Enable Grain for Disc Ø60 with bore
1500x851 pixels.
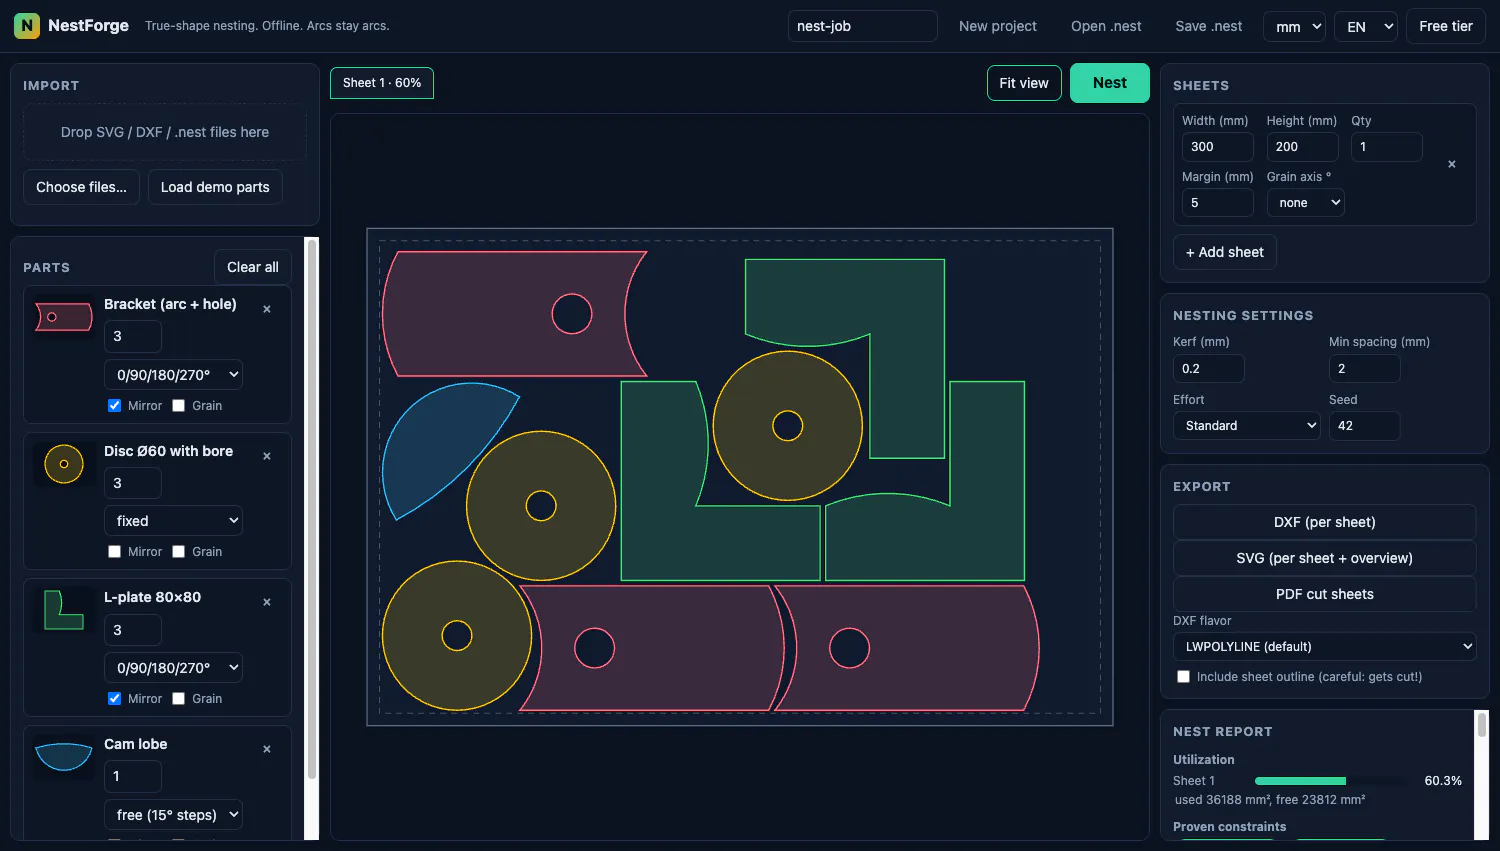click(178, 551)
